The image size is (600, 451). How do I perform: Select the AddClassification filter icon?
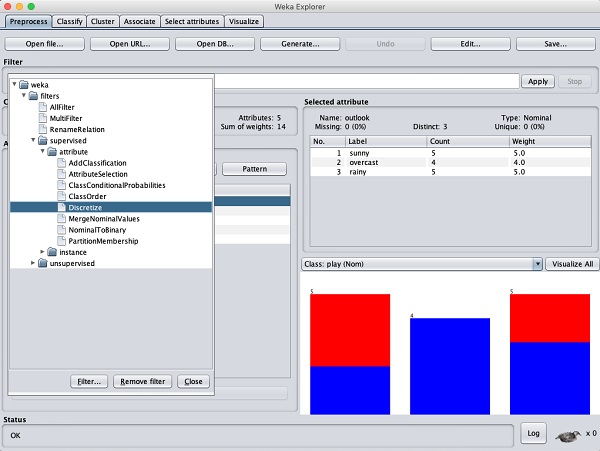tap(59, 163)
